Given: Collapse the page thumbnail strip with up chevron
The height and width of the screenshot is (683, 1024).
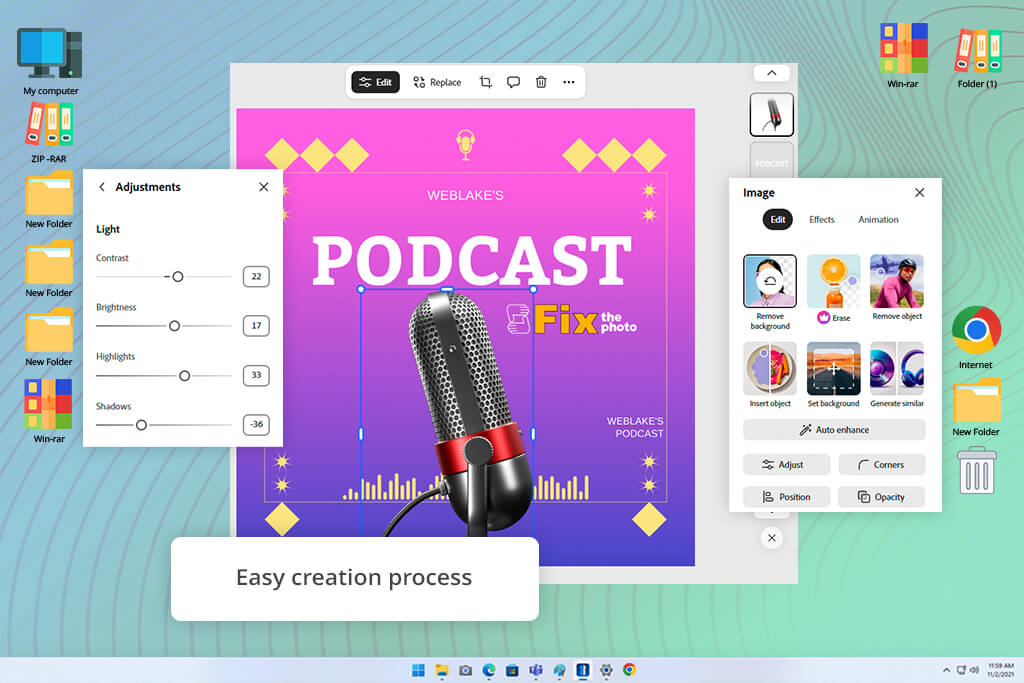Looking at the screenshot, I should tap(771, 73).
